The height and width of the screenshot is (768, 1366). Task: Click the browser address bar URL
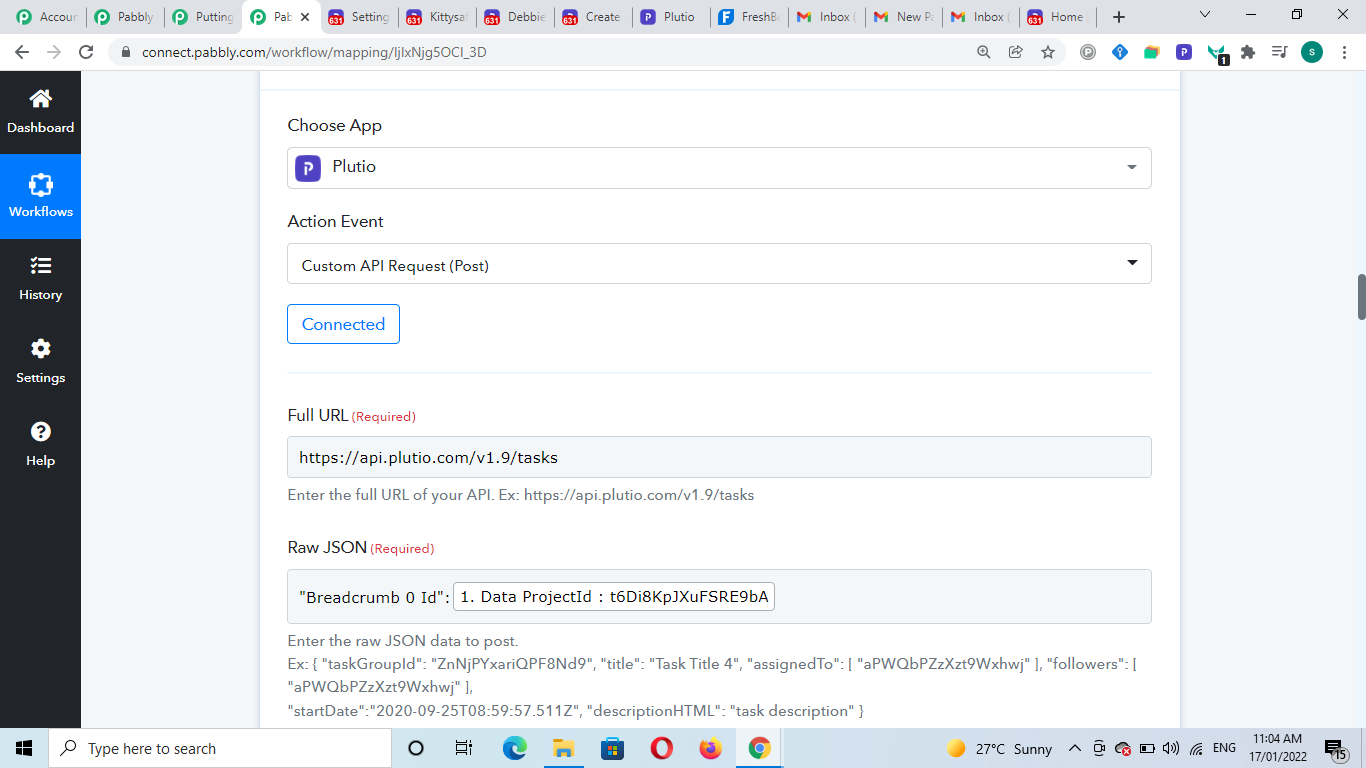pos(314,52)
